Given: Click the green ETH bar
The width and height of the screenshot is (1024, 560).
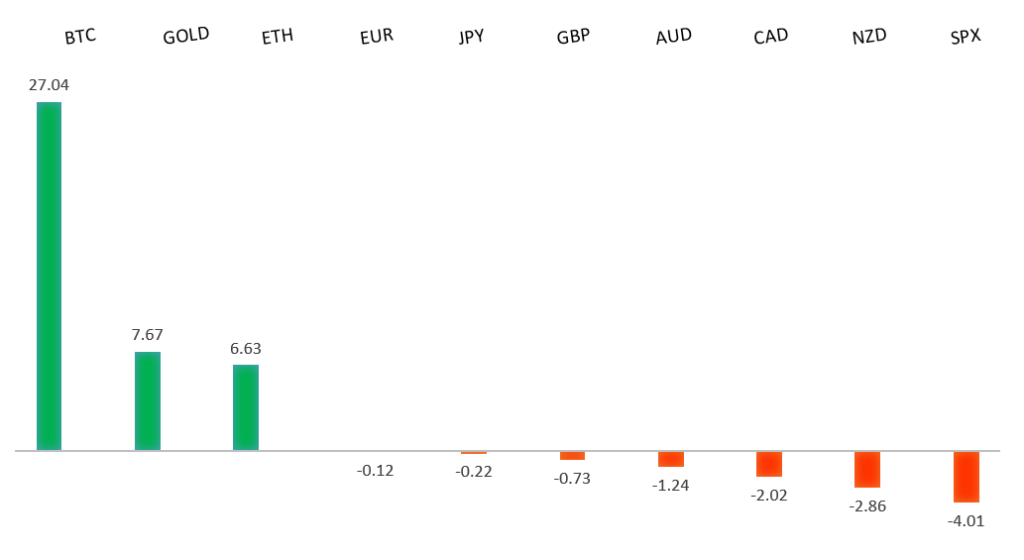Looking at the screenshot, I should coord(245,407).
